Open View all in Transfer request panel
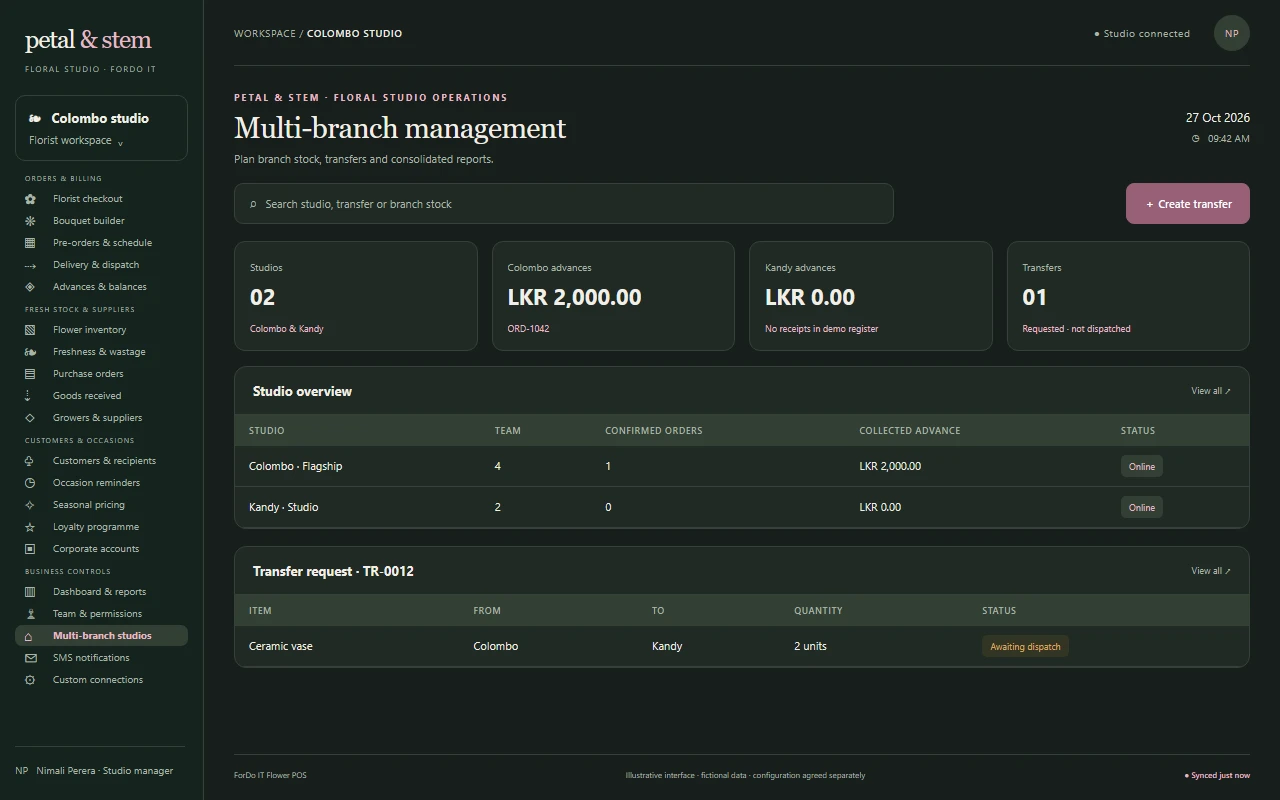The image size is (1280, 800). [1211, 571]
